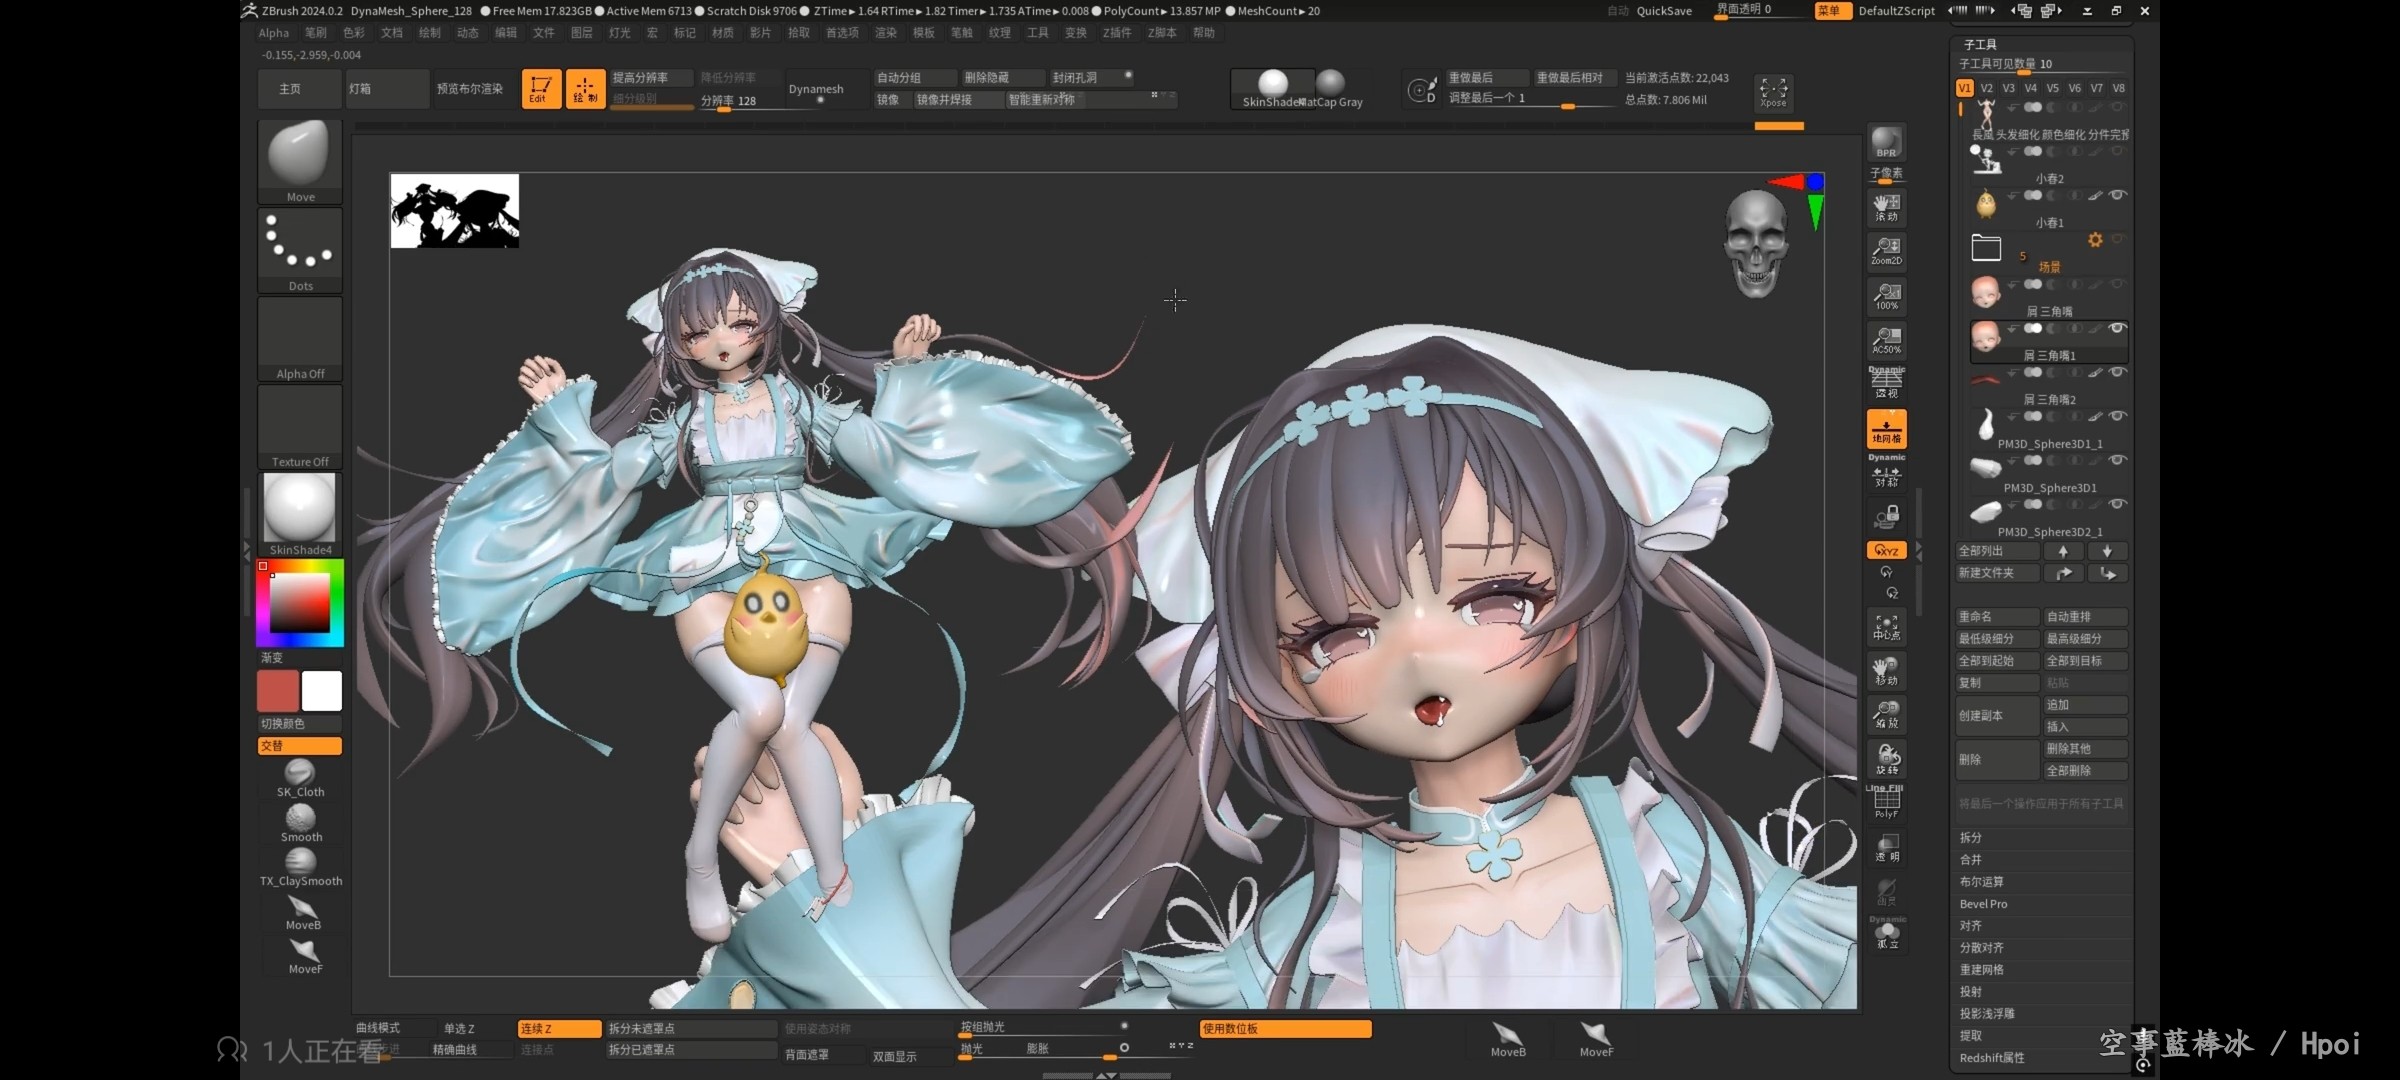This screenshot has height=1080, width=2400.
Task: Click the BPR render button
Action: point(1887,142)
